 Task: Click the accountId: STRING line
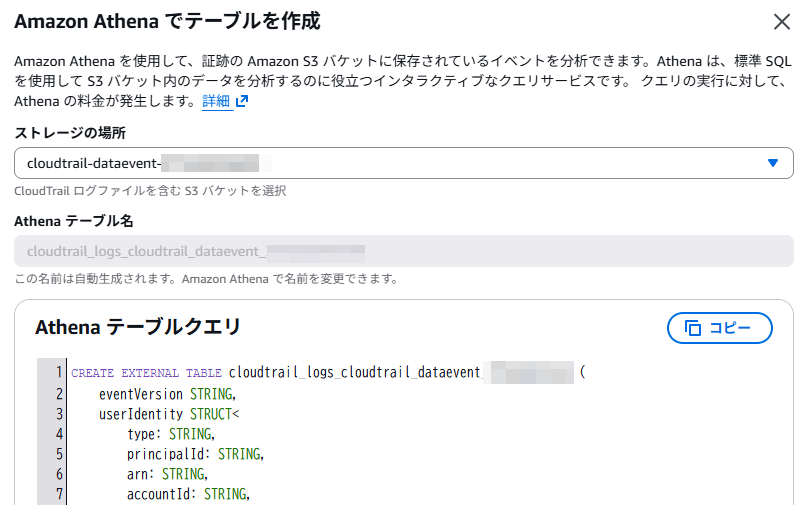(188, 494)
